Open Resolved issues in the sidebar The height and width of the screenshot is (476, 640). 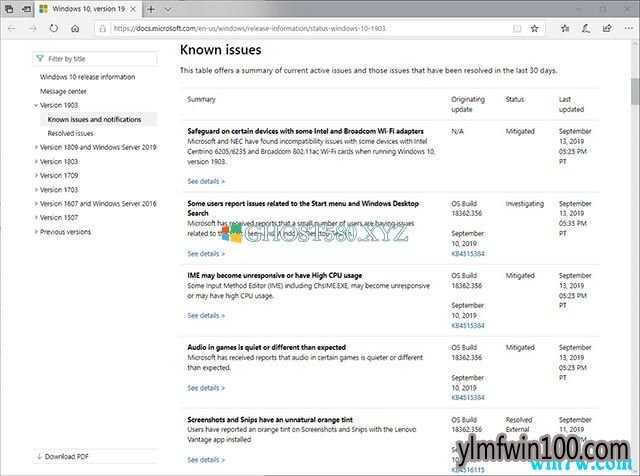(x=70, y=133)
